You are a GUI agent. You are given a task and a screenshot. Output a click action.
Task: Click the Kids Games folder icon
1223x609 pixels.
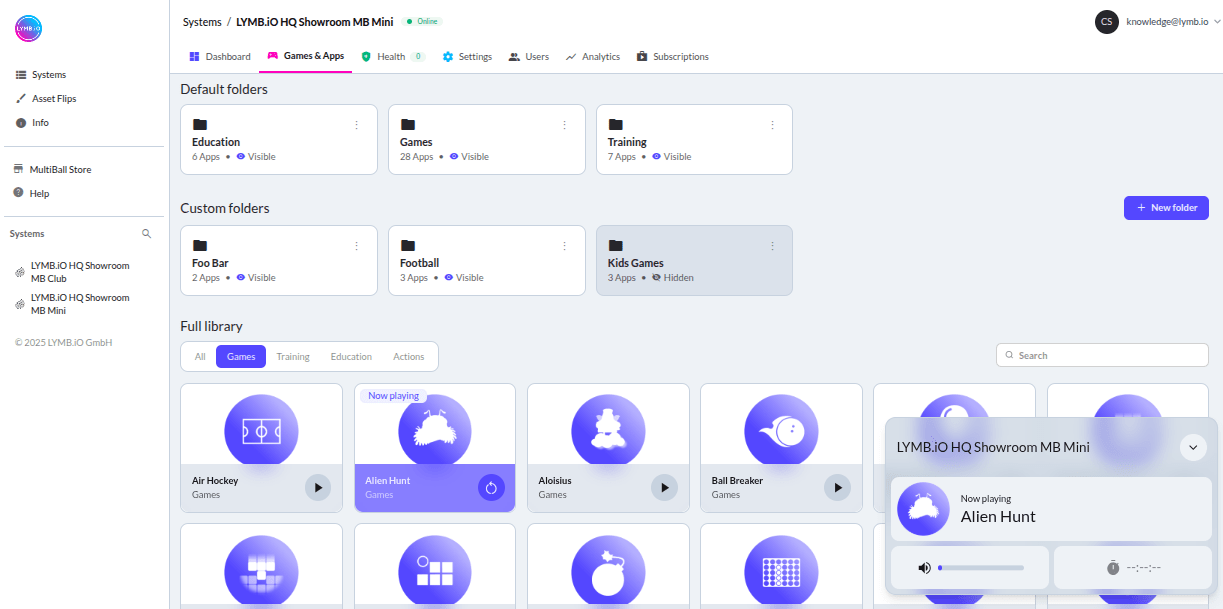(x=615, y=246)
